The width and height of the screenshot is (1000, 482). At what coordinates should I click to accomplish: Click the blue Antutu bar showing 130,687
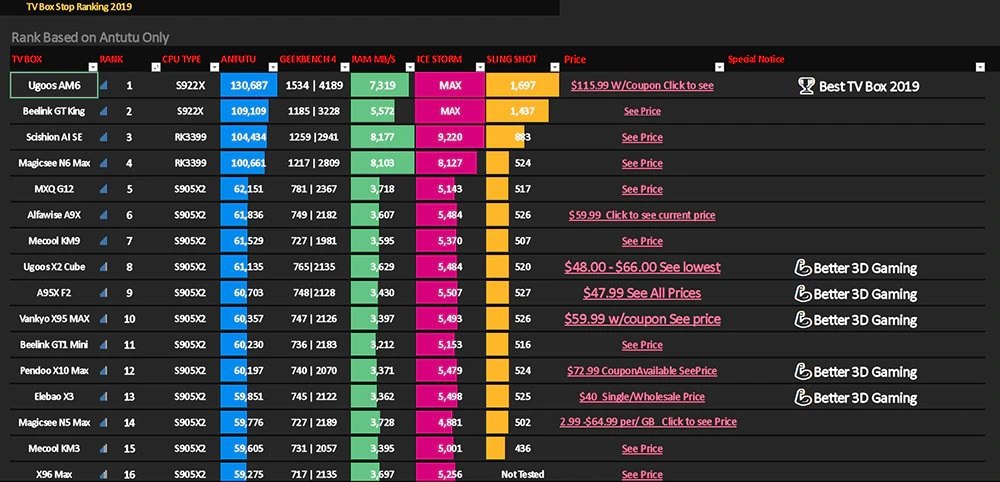tap(249, 85)
